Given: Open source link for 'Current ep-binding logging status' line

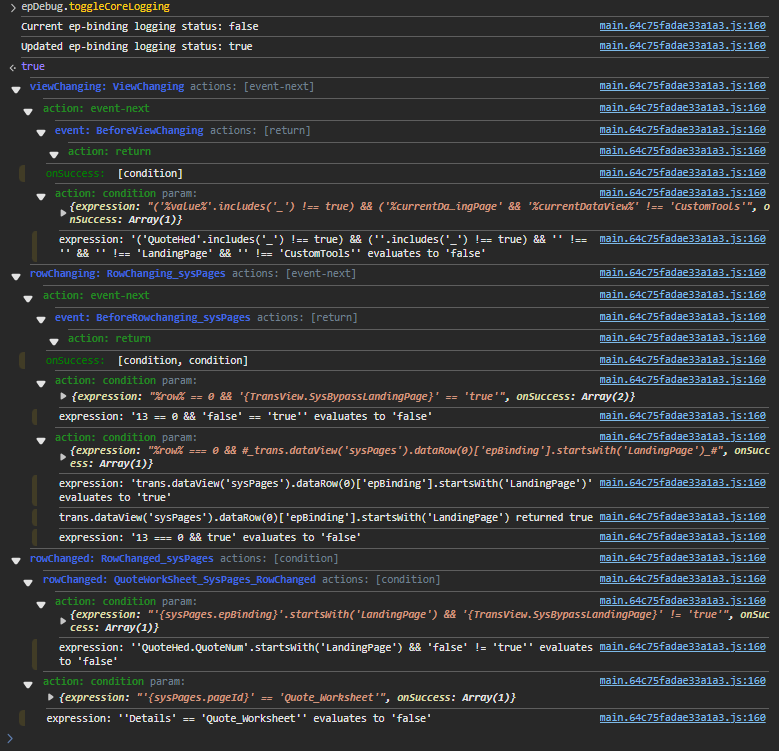Looking at the screenshot, I should 682,26.
